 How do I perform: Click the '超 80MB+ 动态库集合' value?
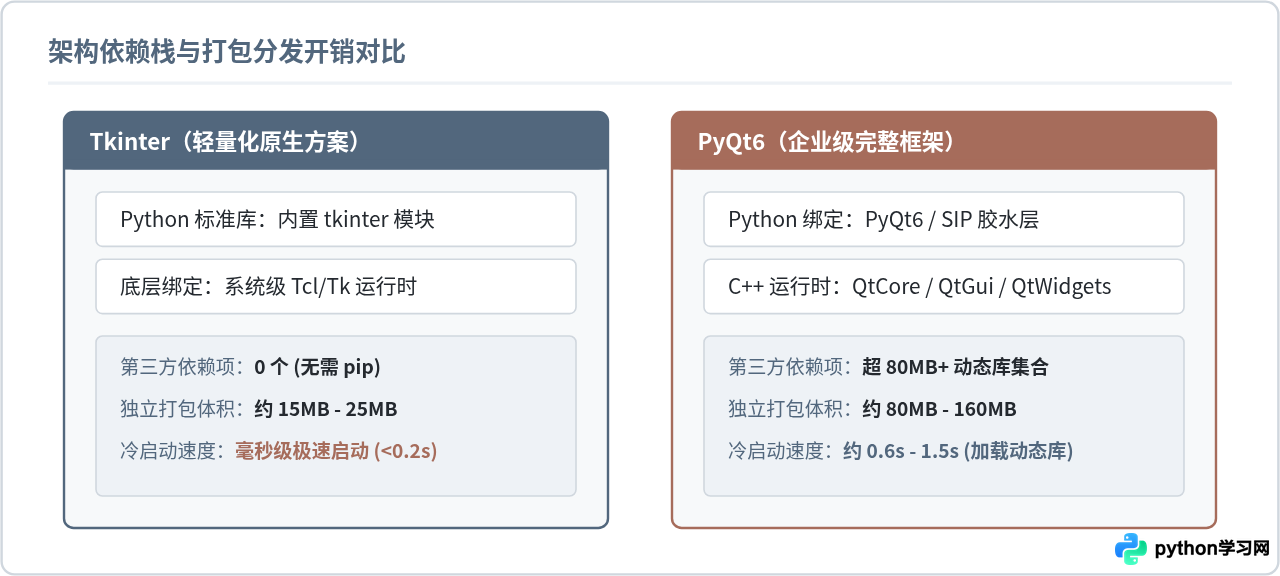955,367
